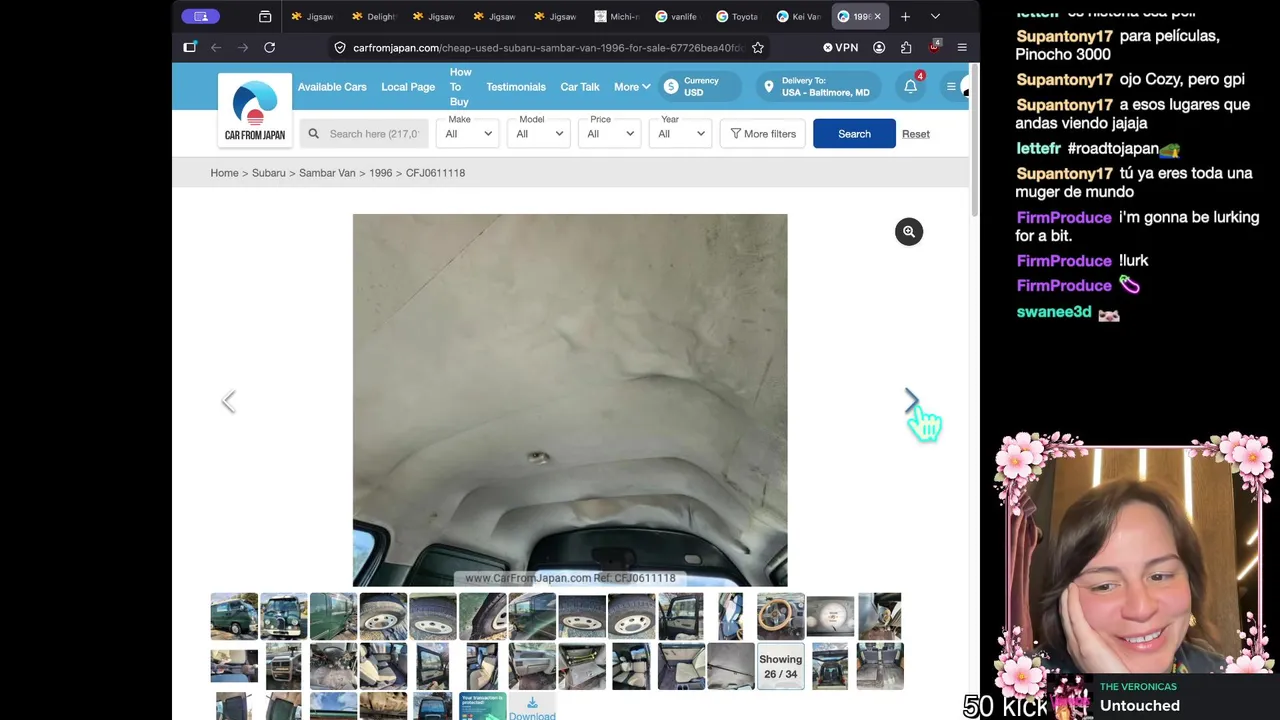1280x720 pixels.
Task: Click the site address in URL bar
Action: pos(548,47)
